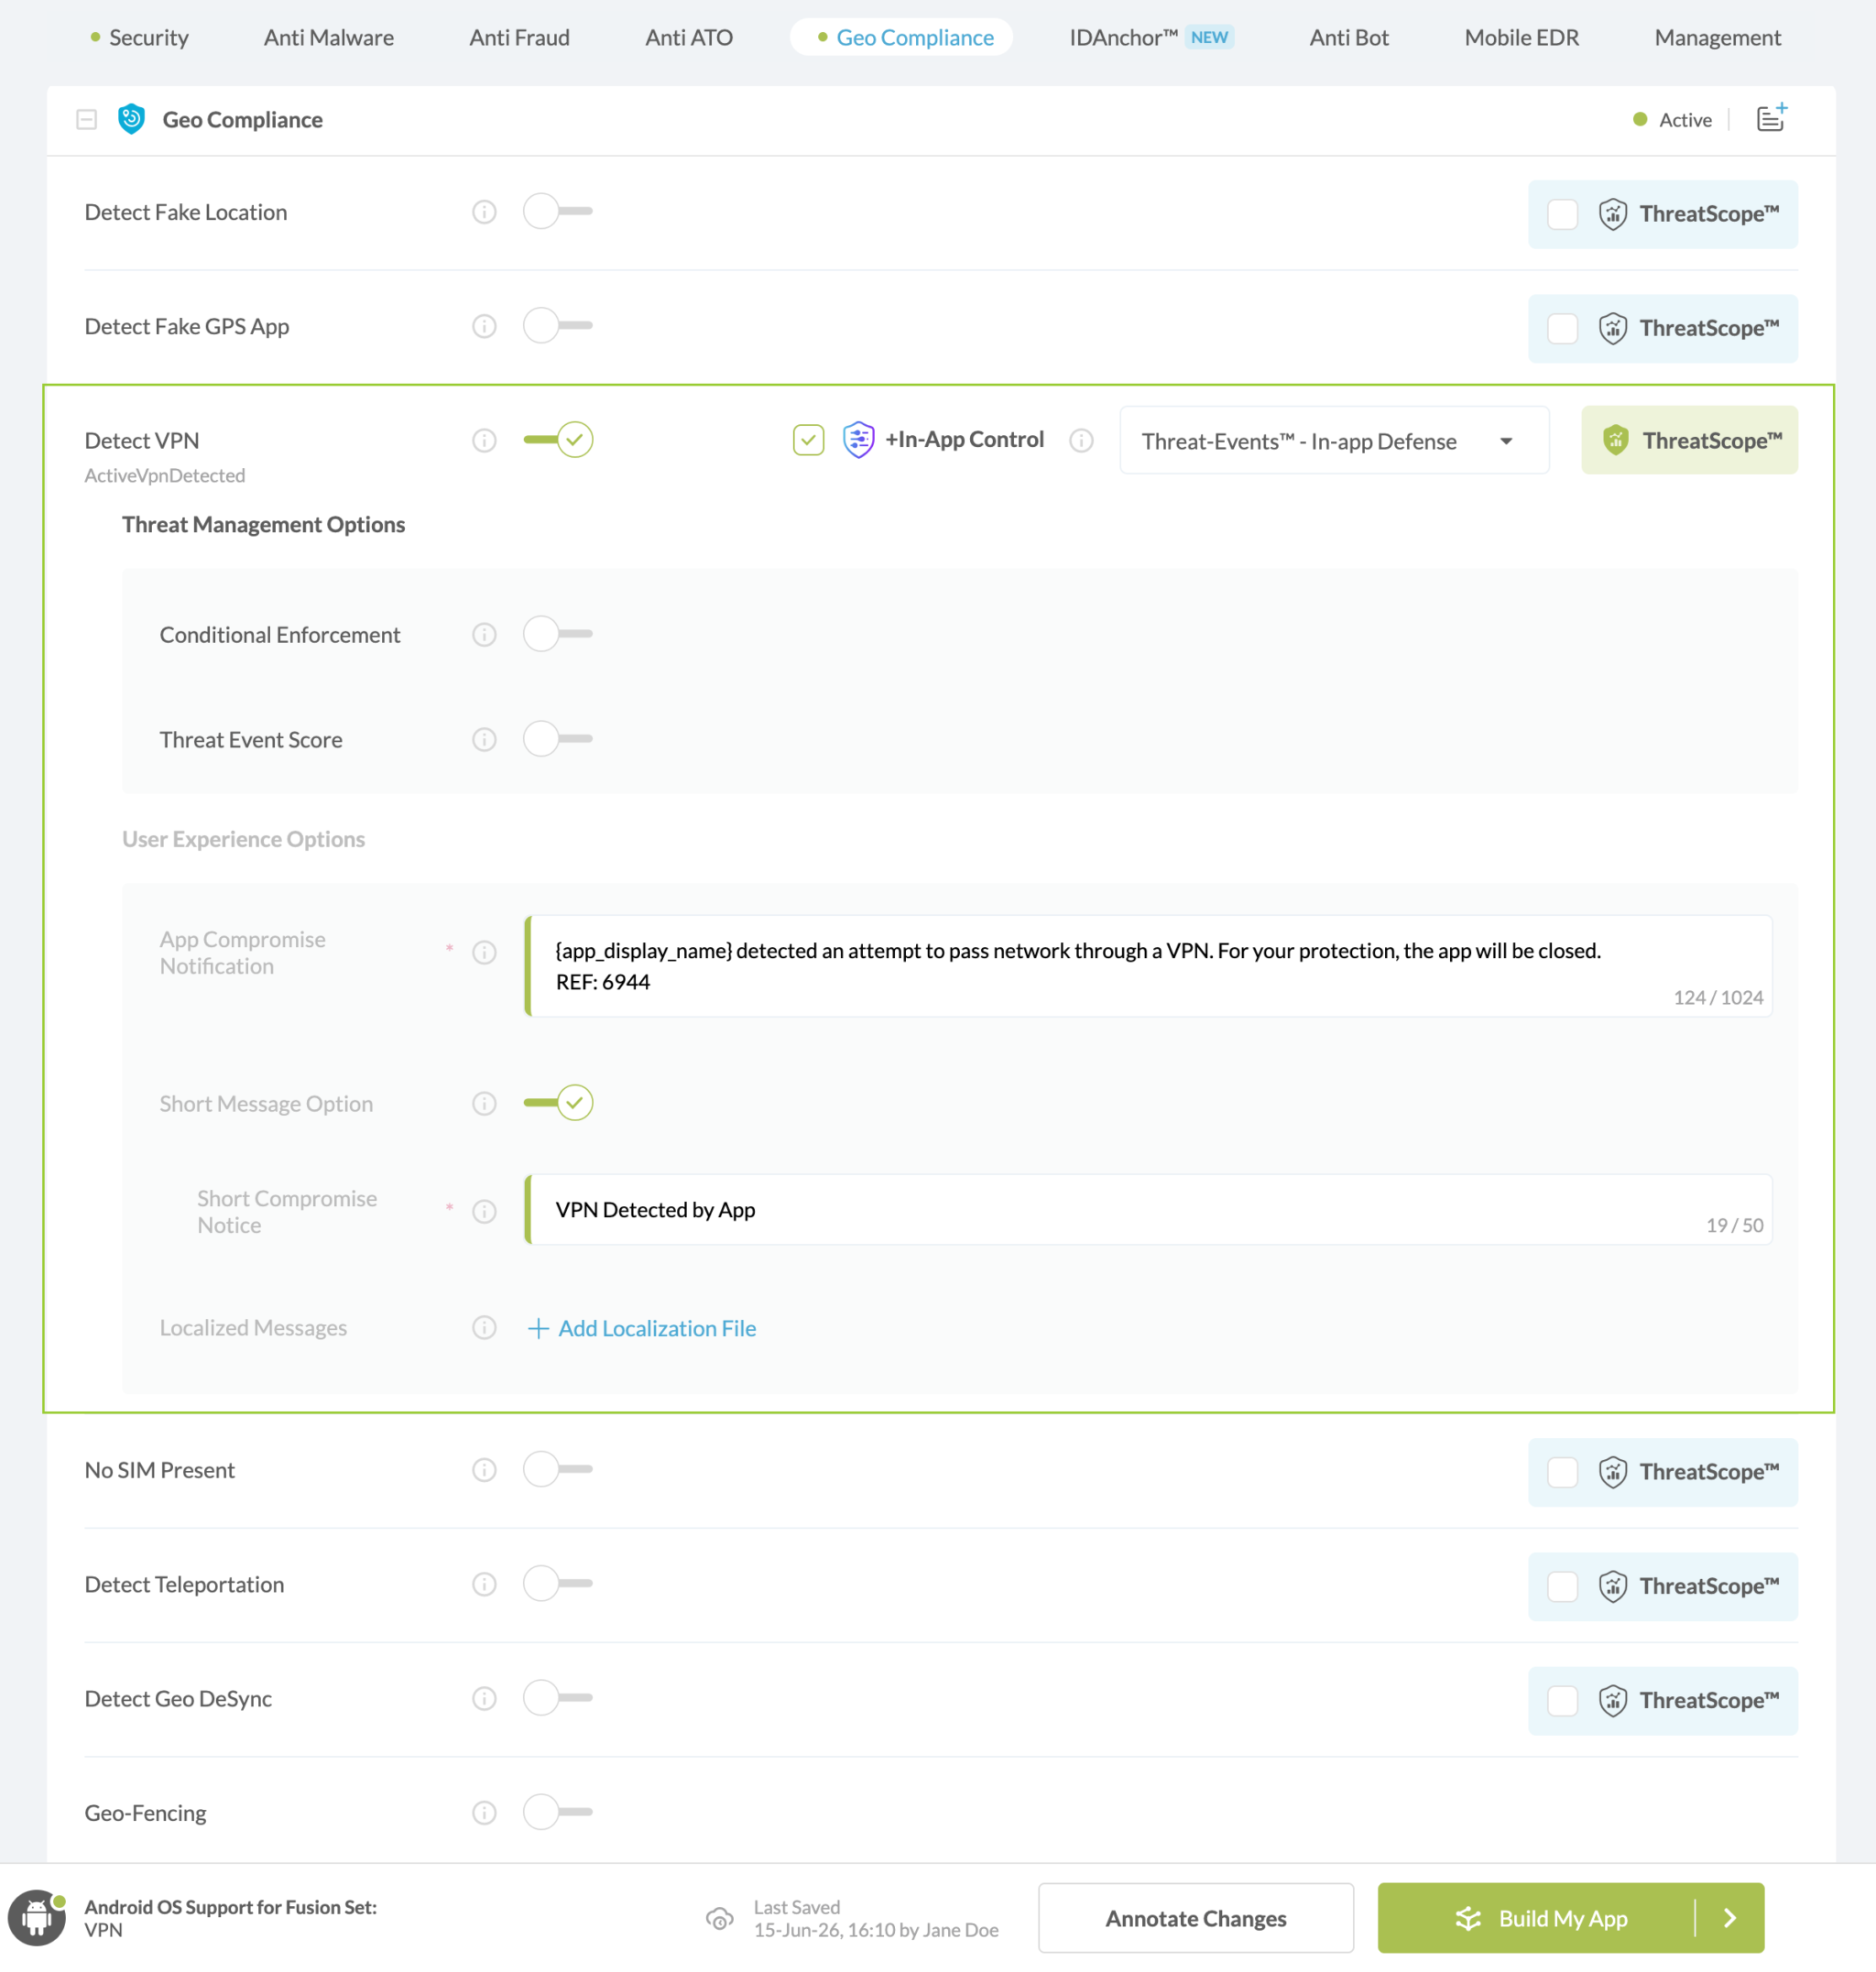Open the Threat-Events In-app Defense dropdown
The height and width of the screenshot is (1972, 1876).
pyautogui.click(x=1334, y=440)
